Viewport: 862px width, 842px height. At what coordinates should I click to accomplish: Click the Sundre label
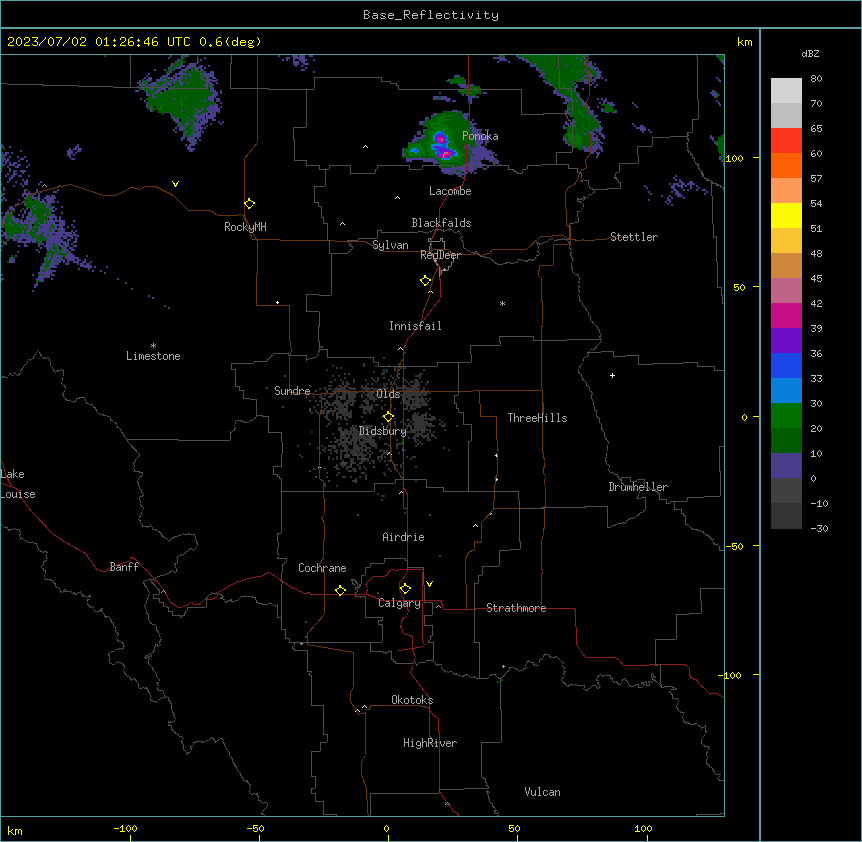pyautogui.click(x=292, y=391)
